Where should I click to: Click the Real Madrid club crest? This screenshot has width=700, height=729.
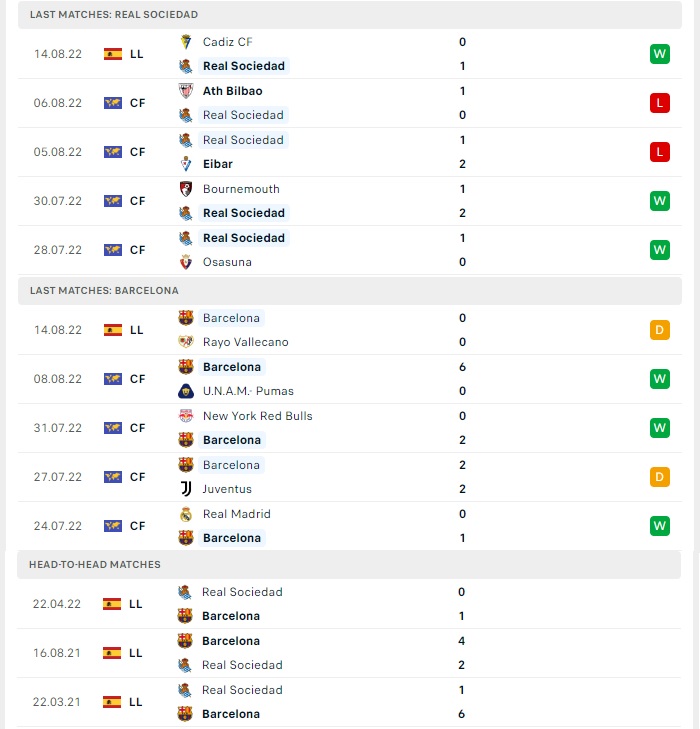click(x=186, y=514)
